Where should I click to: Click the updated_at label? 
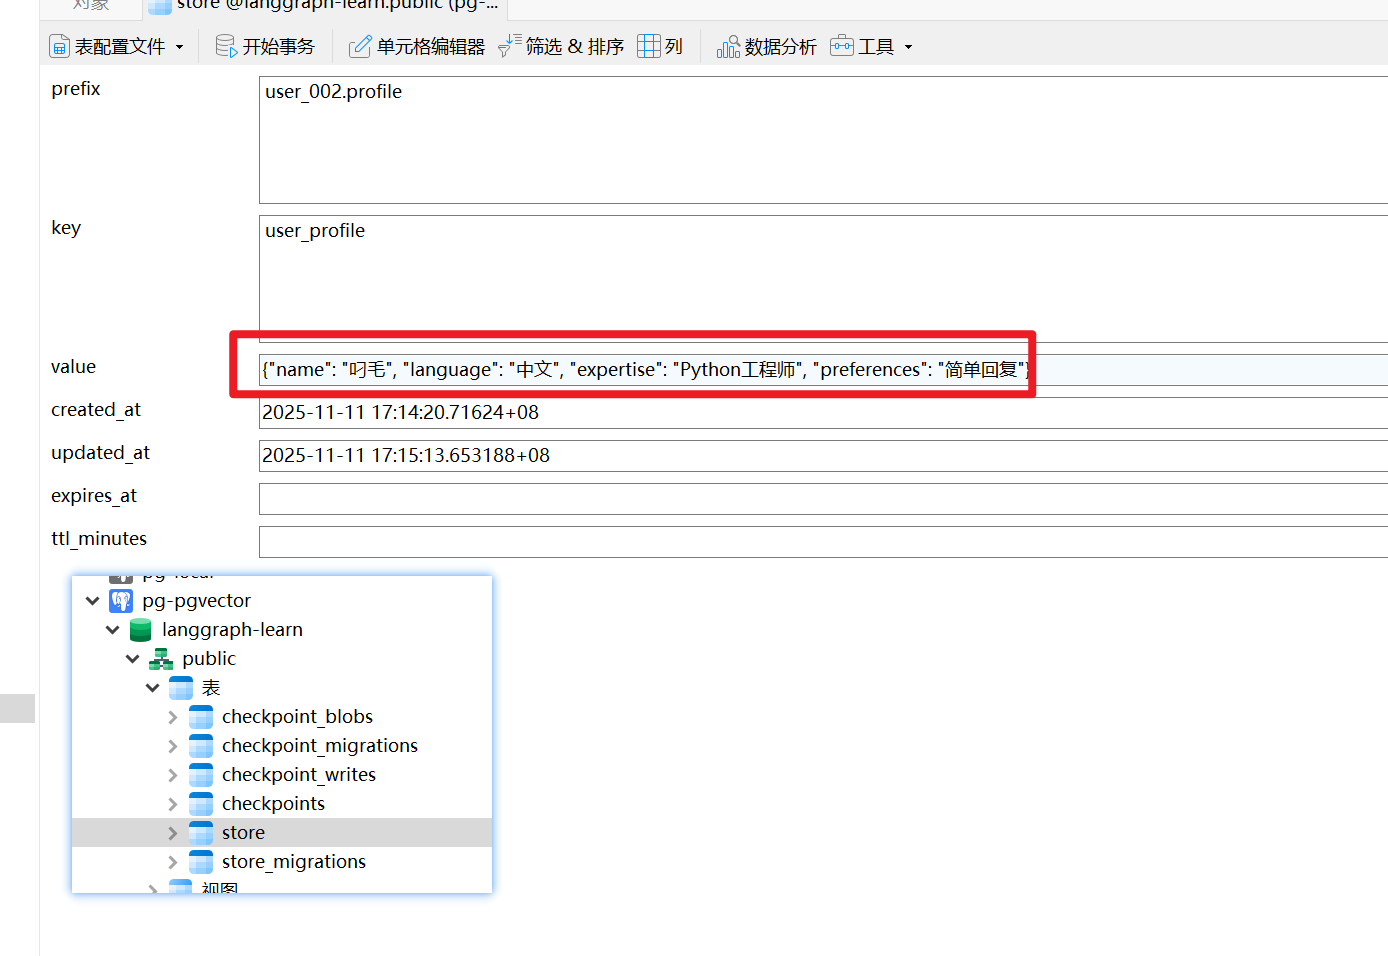pos(100,453)
